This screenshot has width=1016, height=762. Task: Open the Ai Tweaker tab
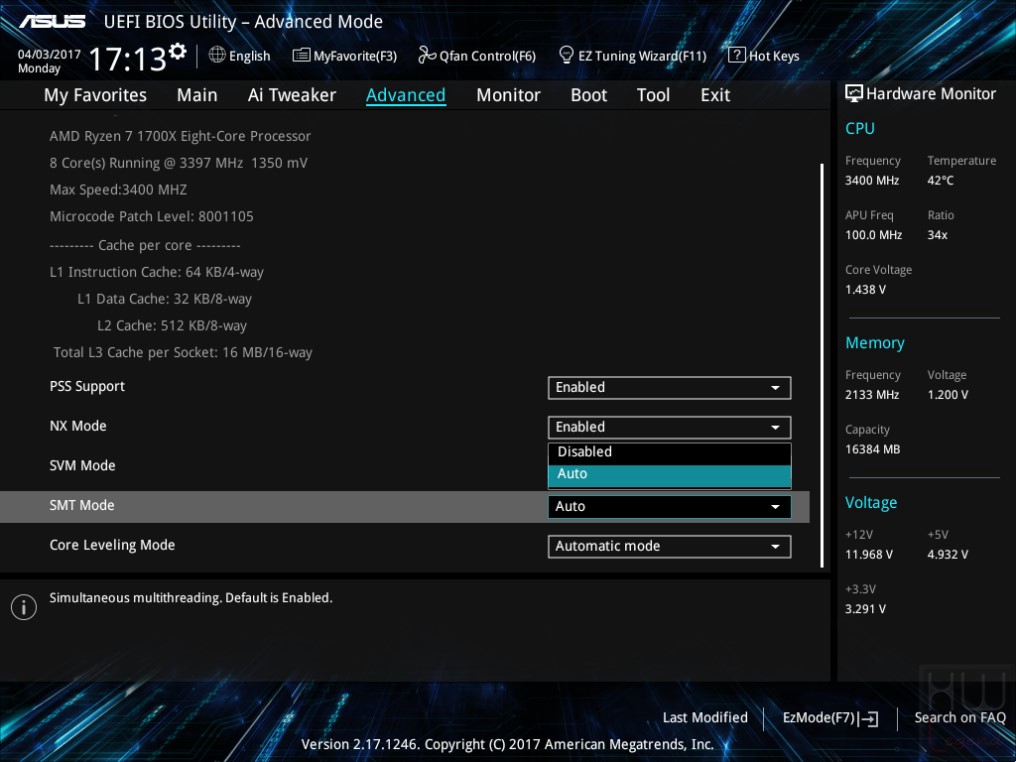(x=292, y=95)
